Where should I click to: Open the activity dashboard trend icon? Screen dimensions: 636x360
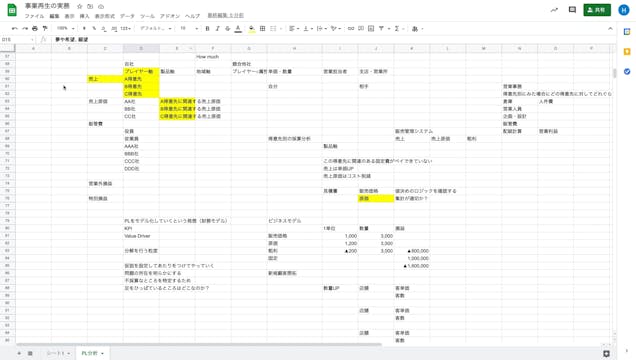554,10
